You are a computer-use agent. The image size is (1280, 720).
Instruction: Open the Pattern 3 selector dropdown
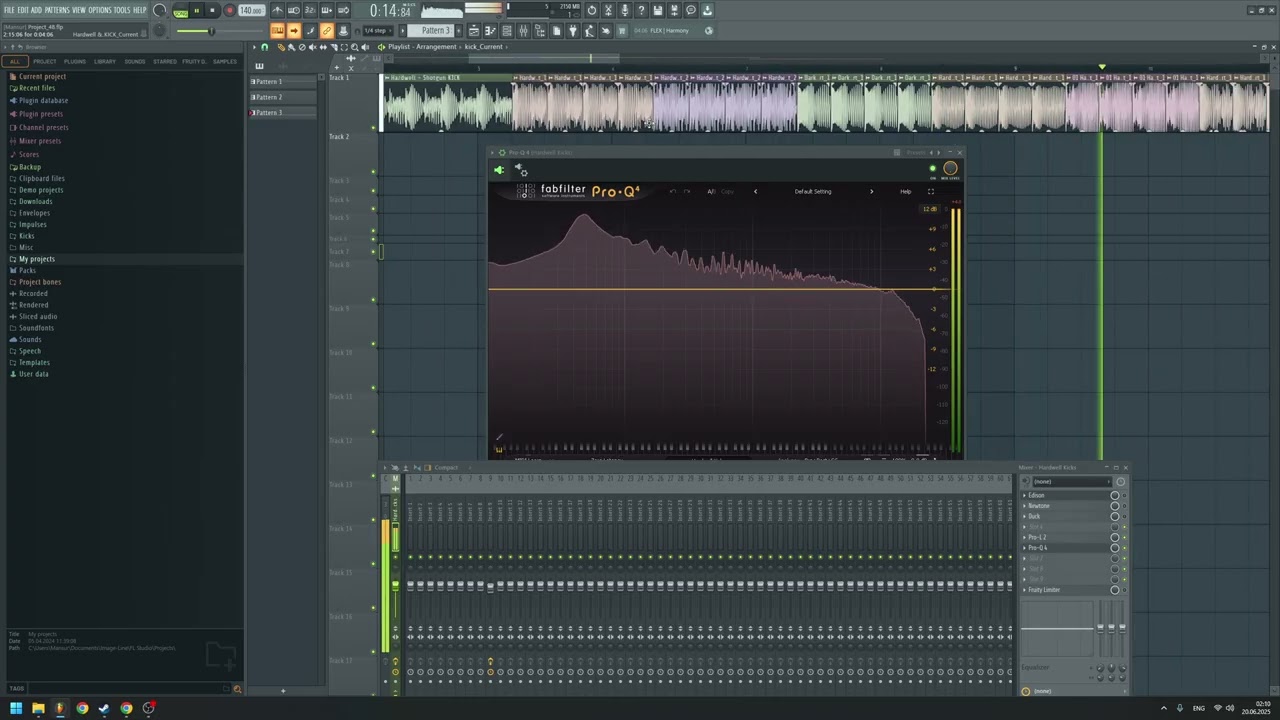436,31
